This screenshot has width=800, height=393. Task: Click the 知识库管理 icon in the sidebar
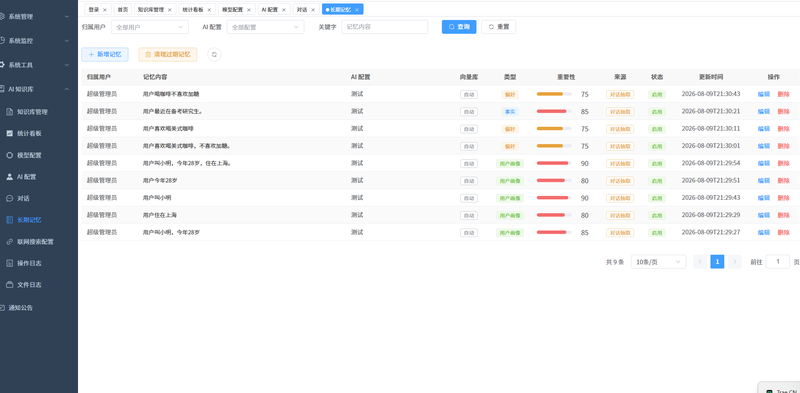coord(10,112)
